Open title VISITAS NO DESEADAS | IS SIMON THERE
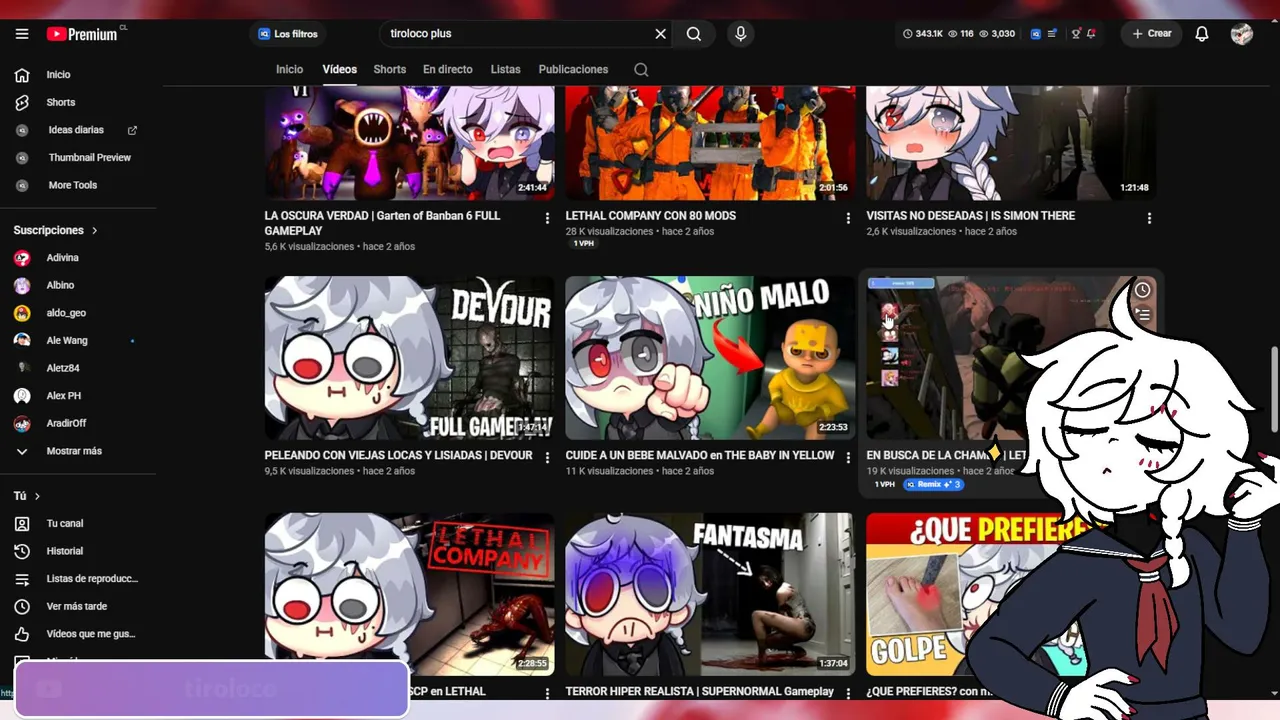Screen dimensions: 1280x720 point(970,216)
